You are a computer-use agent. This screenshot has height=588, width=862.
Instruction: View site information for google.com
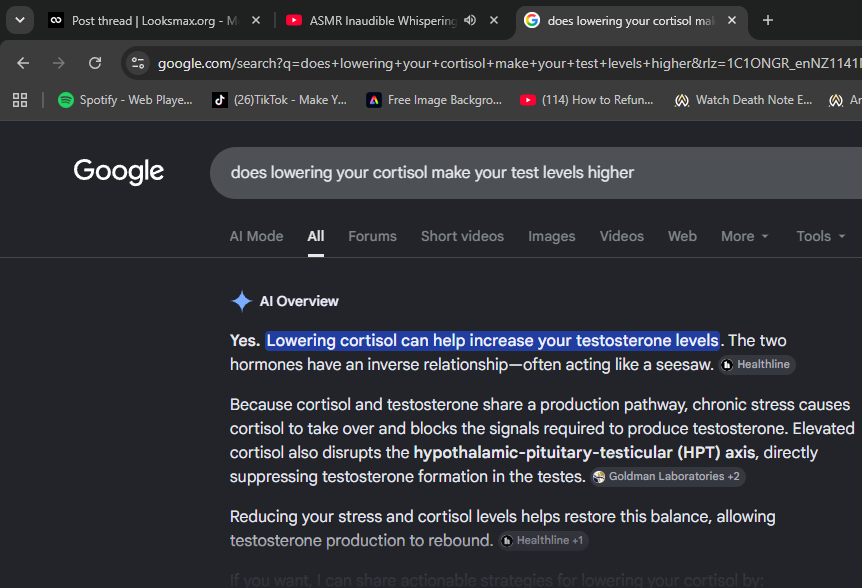(138, 63)
